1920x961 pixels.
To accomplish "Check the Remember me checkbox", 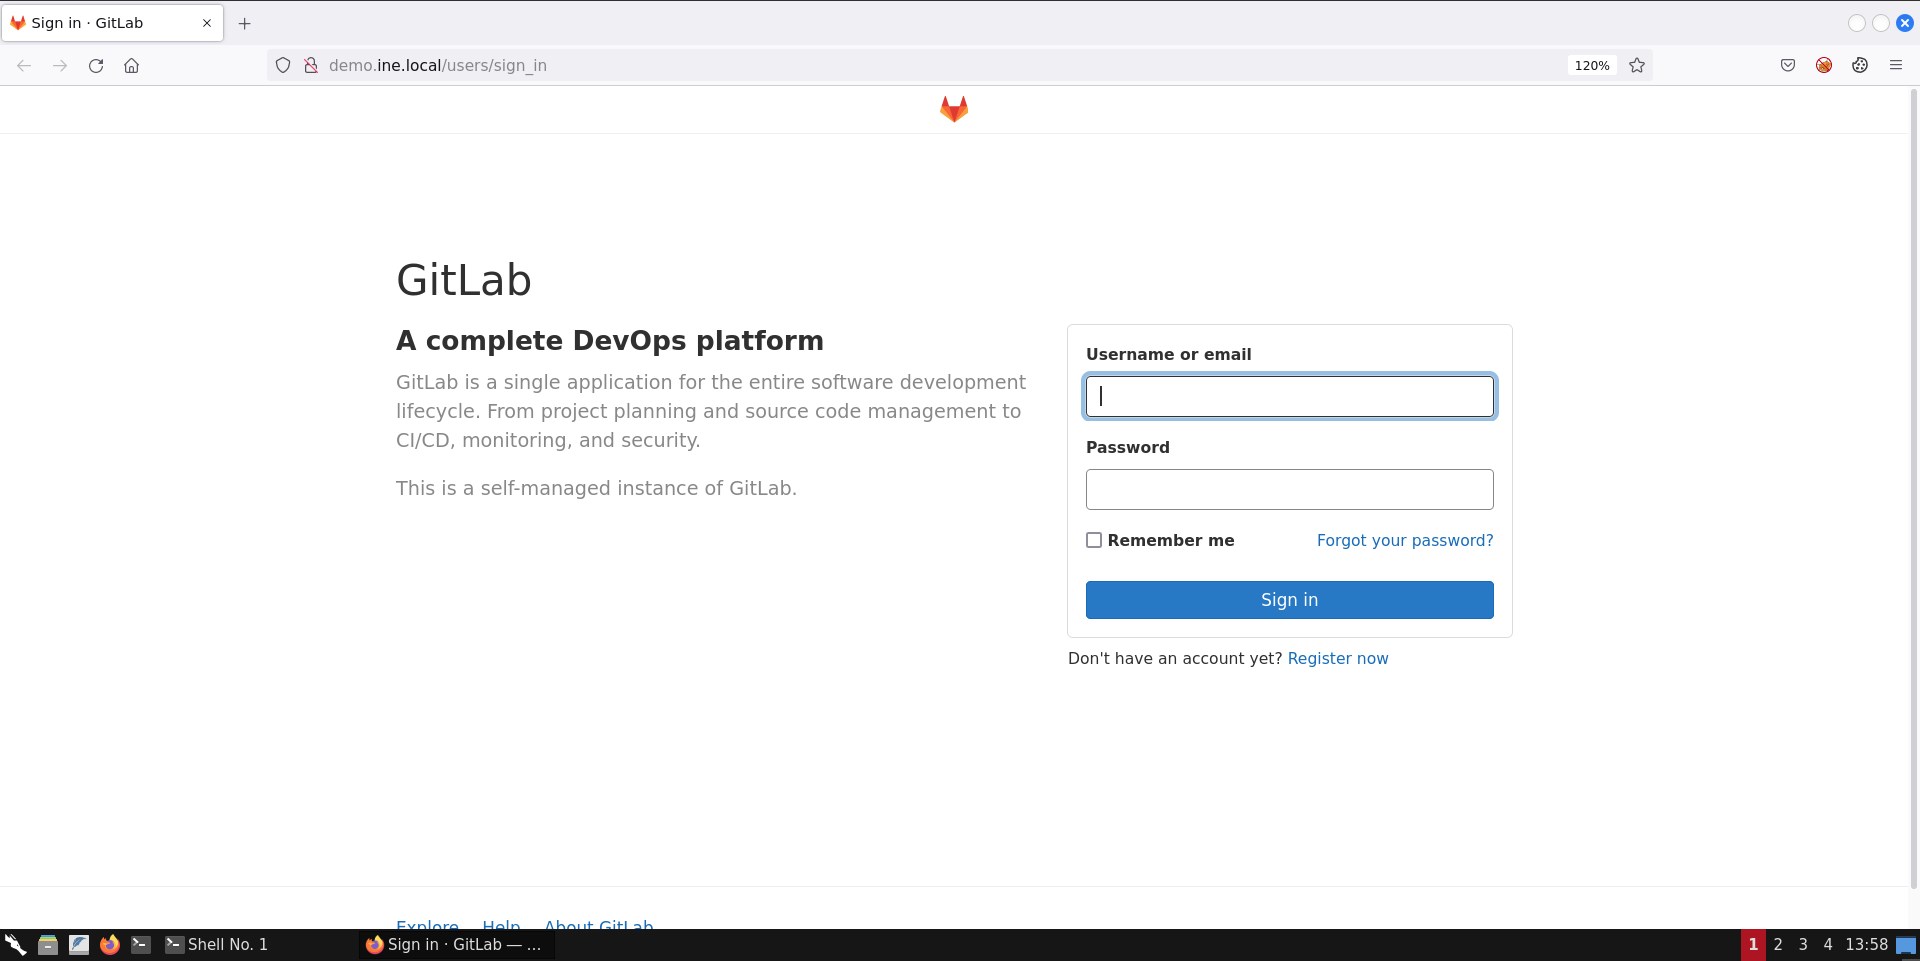I will [x=1094, y=540].
